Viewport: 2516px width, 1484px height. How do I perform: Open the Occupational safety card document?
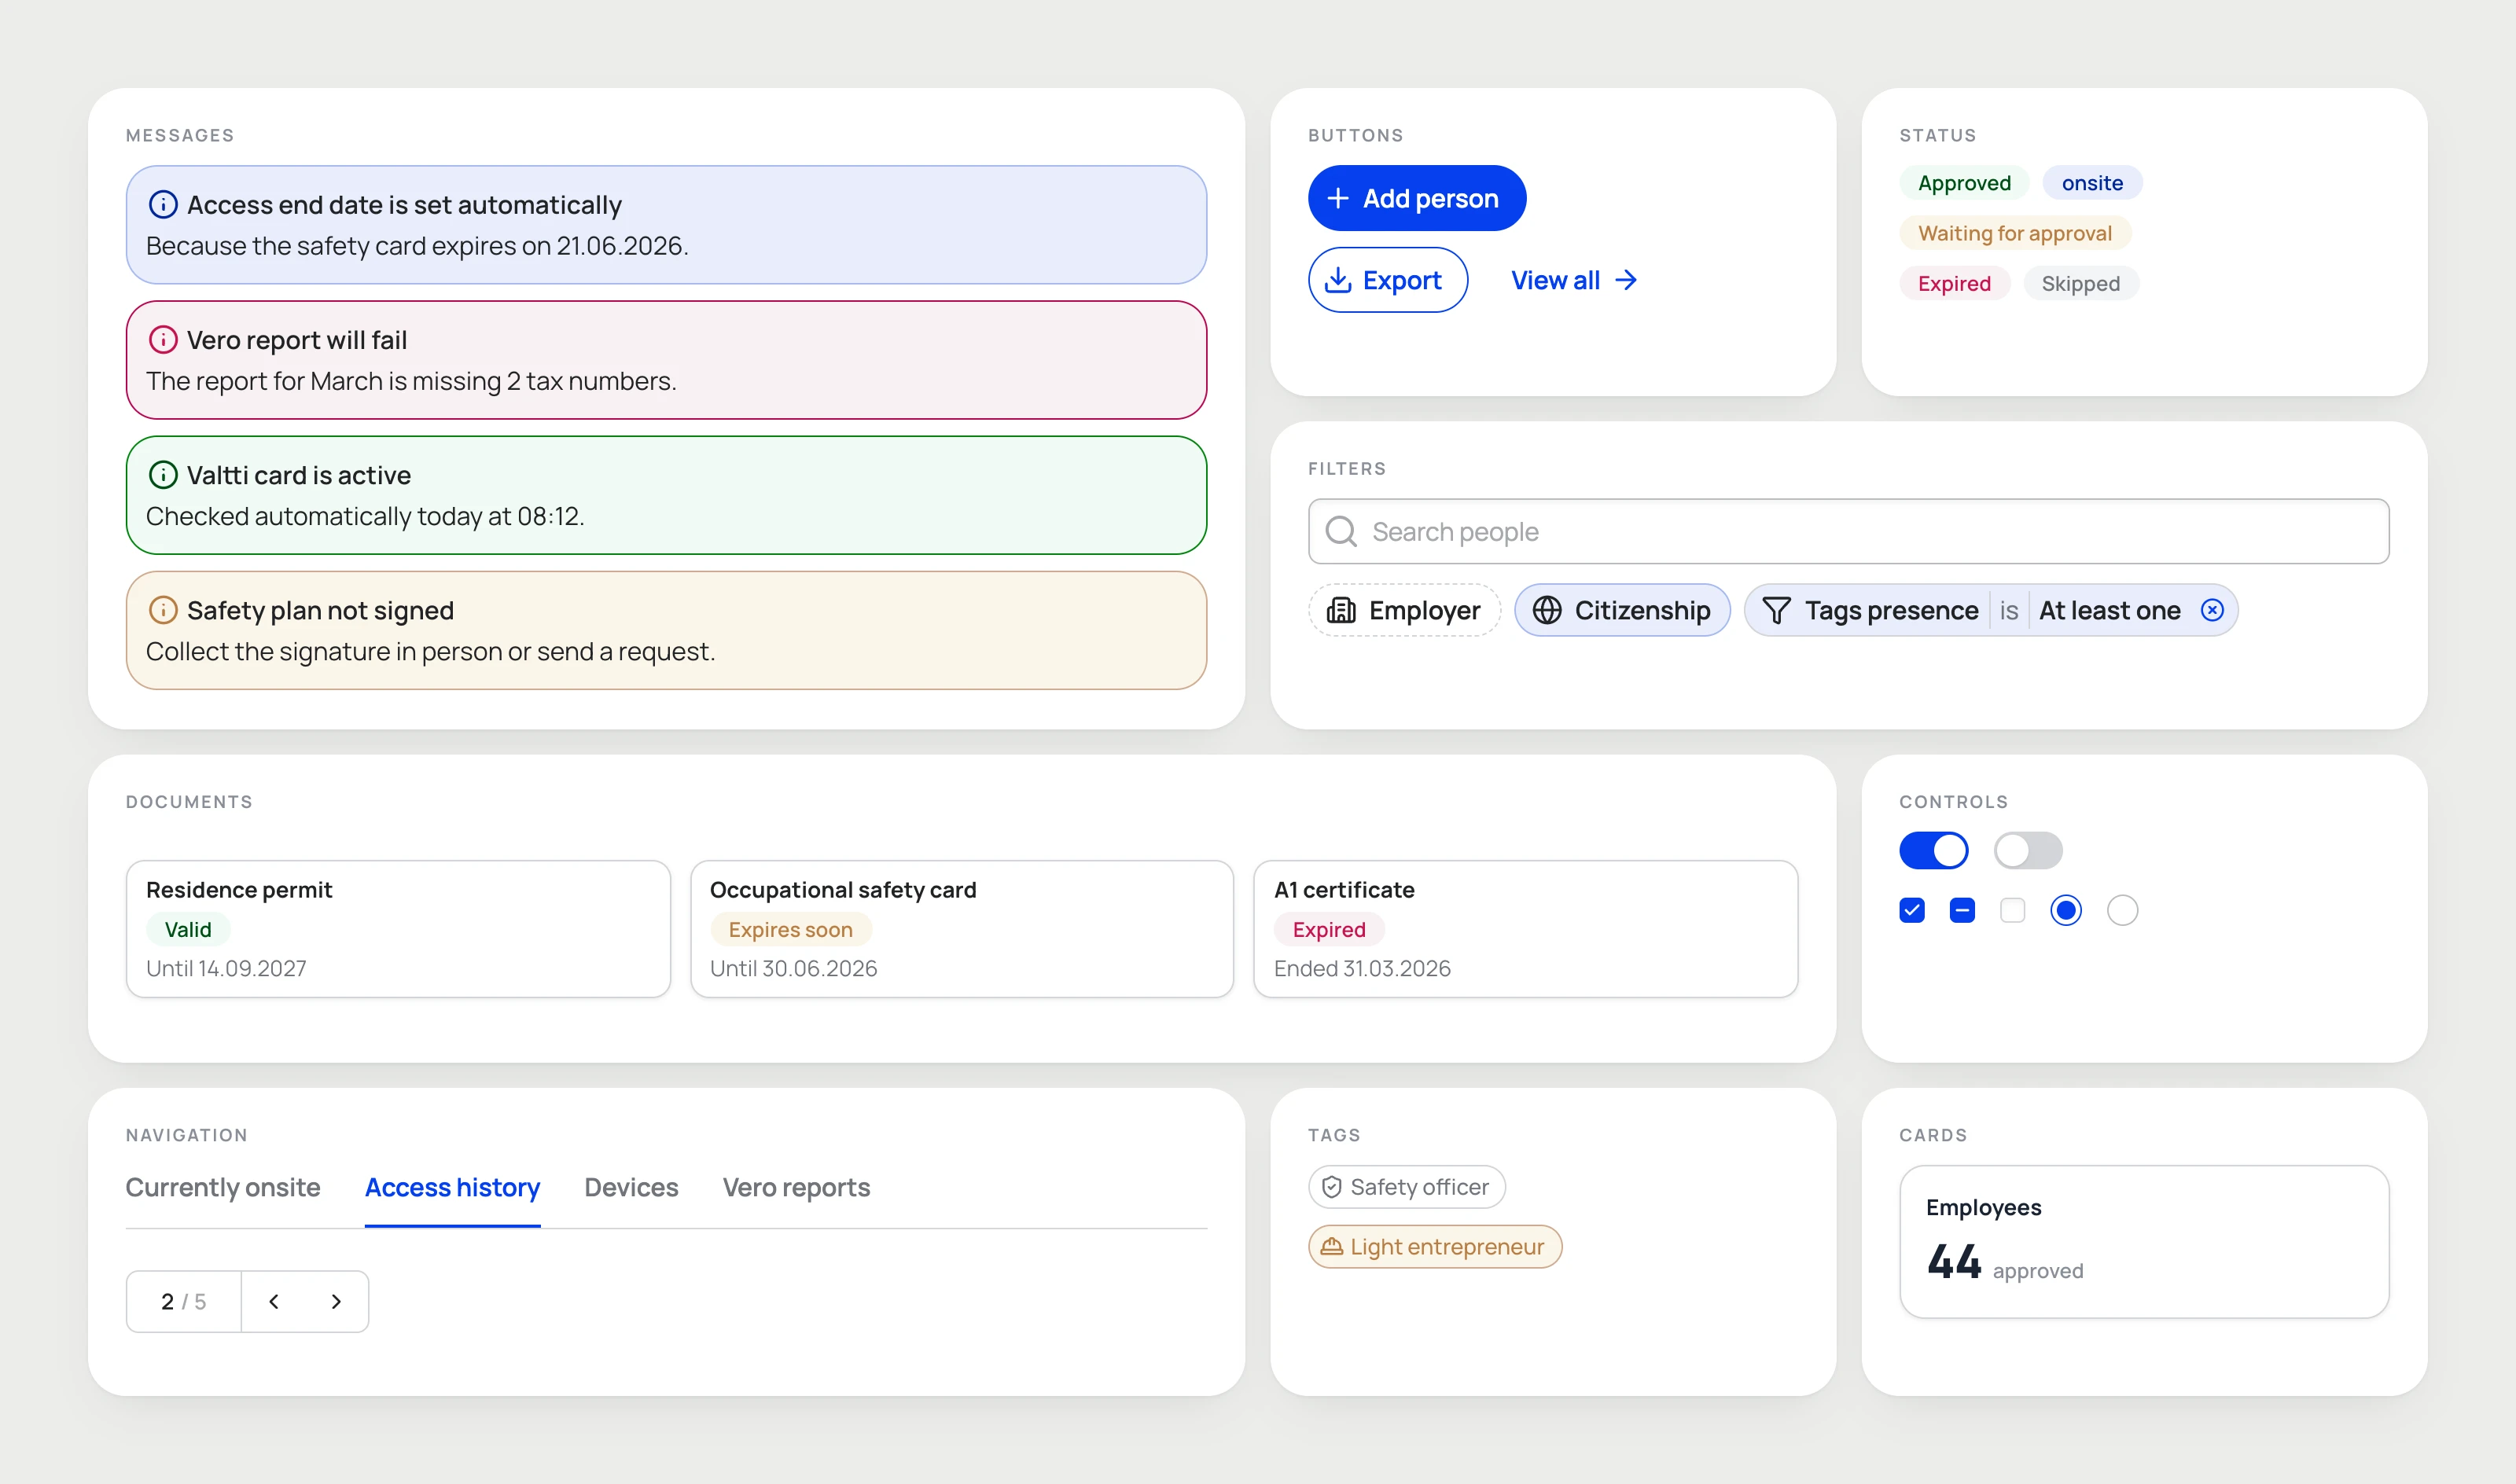(962, 929)
